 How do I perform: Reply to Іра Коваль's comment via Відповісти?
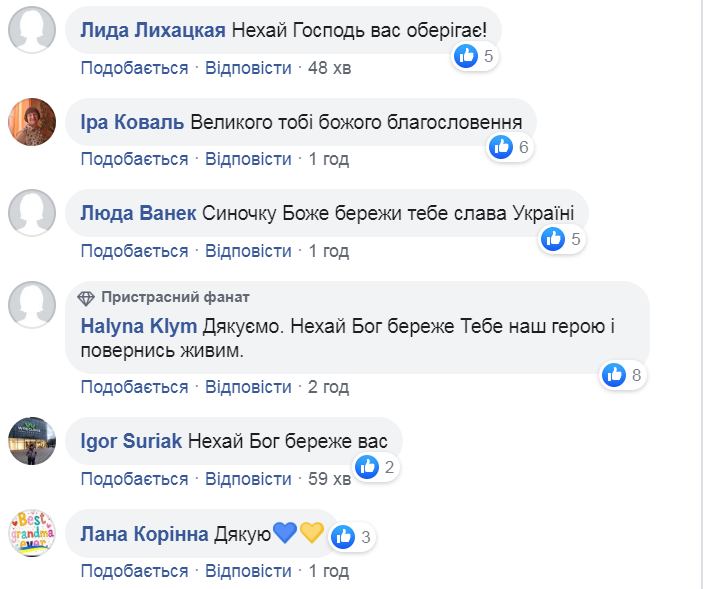[x=248, y=159]
